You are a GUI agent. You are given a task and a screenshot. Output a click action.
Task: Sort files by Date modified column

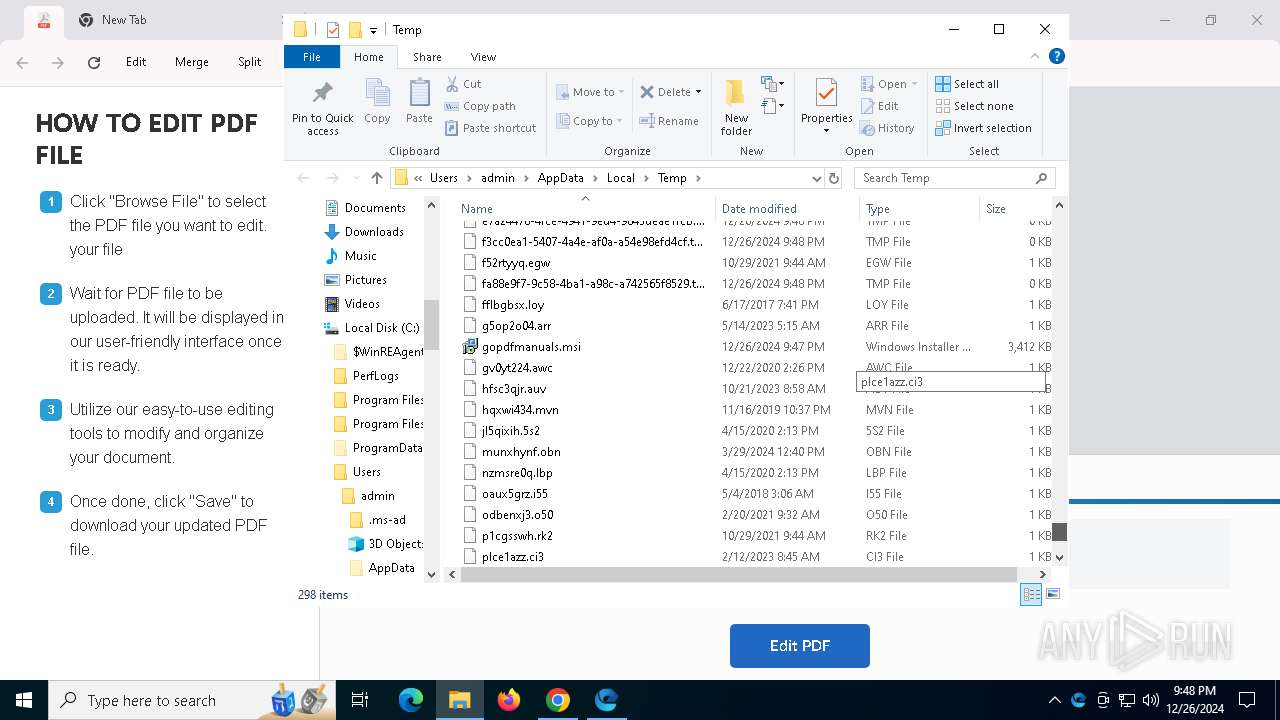click(787, 208)
